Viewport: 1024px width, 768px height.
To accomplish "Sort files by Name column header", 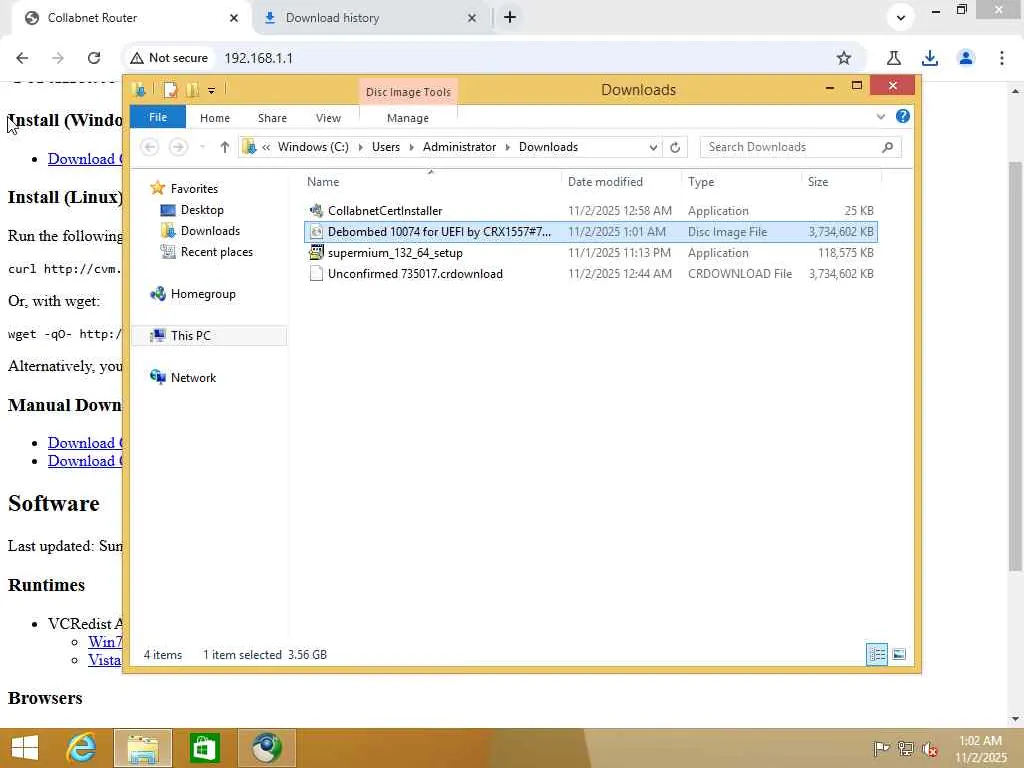I will point(430,182).
